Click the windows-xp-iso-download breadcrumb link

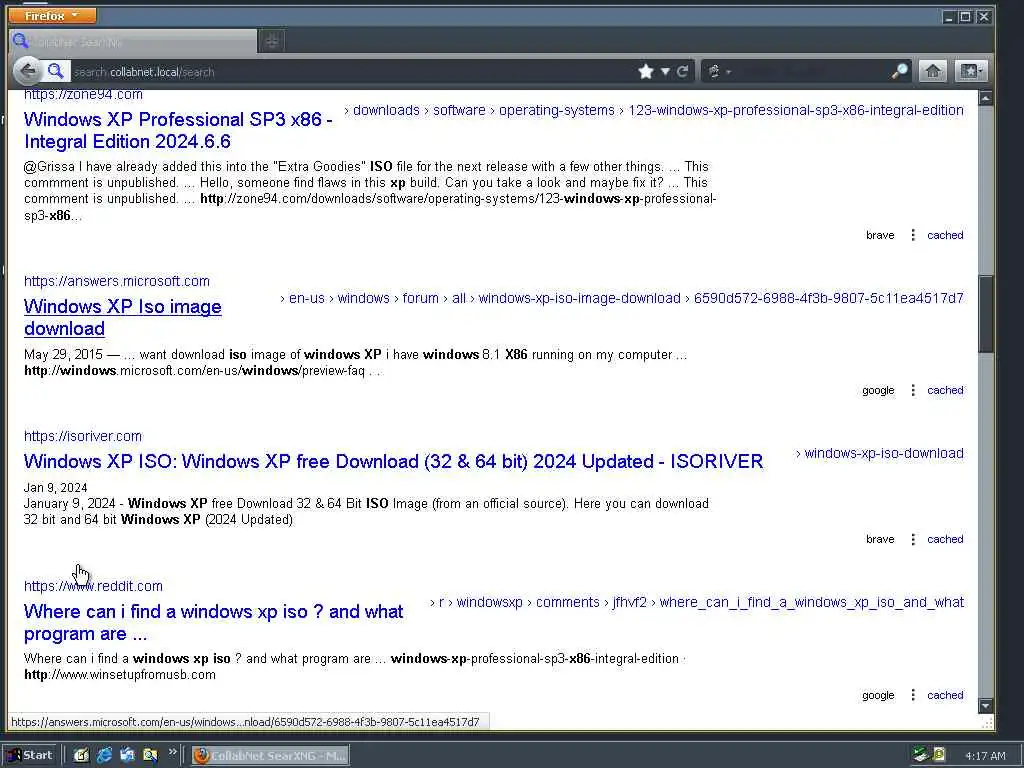coord(884,453)
